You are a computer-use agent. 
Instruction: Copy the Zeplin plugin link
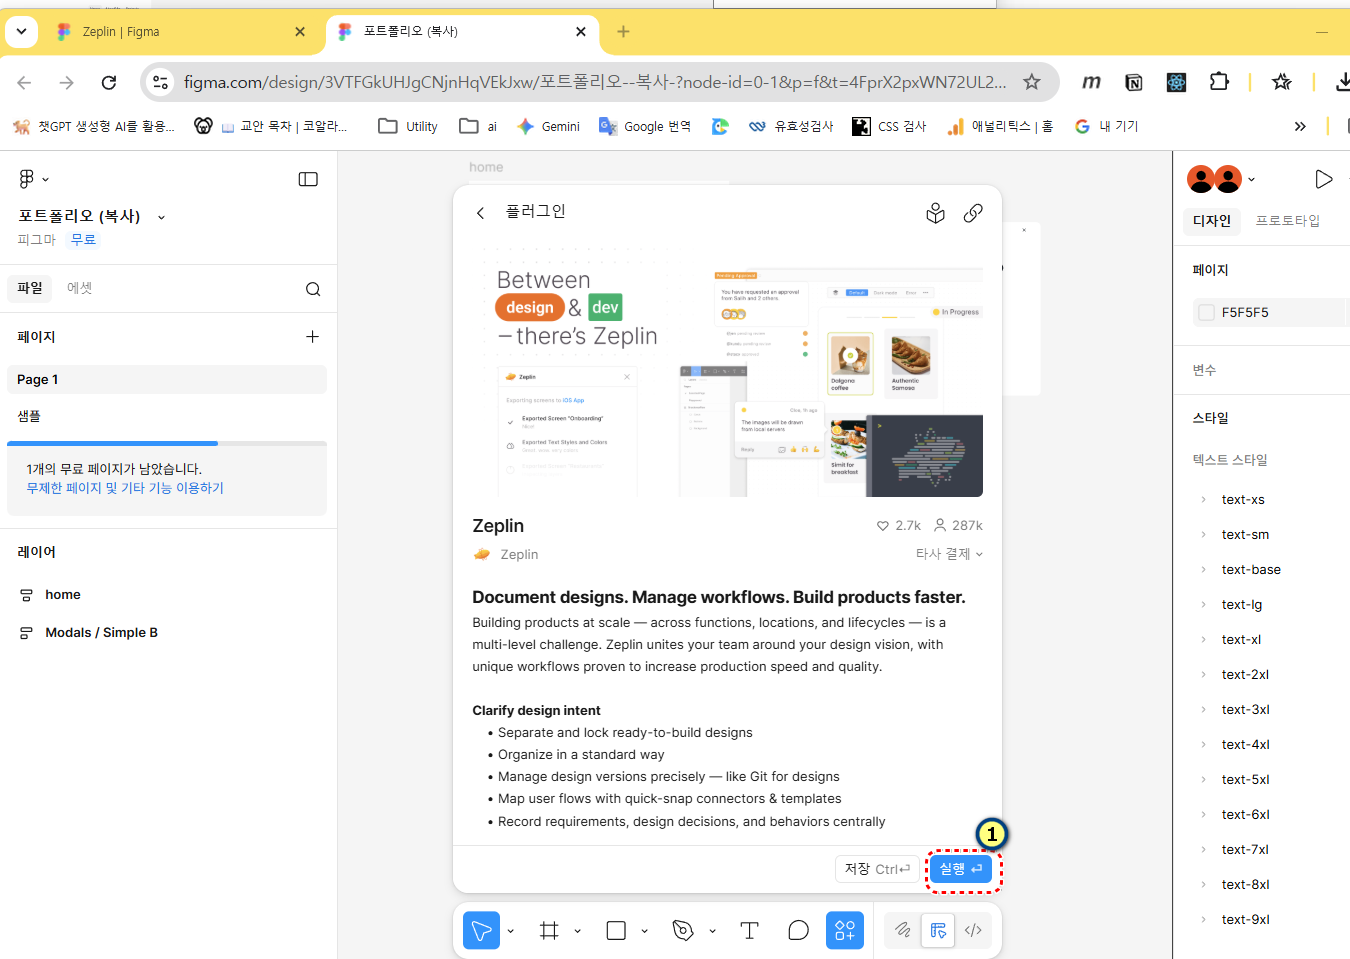[x=973, y=213]
